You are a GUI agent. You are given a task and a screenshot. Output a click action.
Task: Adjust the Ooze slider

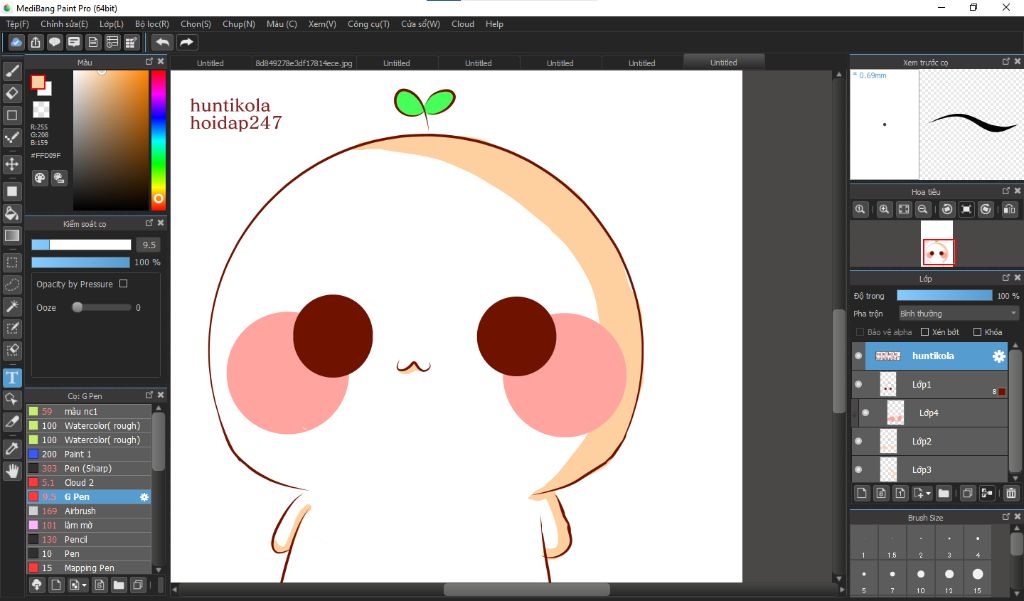pyautogui.click(x=102, y=307)
